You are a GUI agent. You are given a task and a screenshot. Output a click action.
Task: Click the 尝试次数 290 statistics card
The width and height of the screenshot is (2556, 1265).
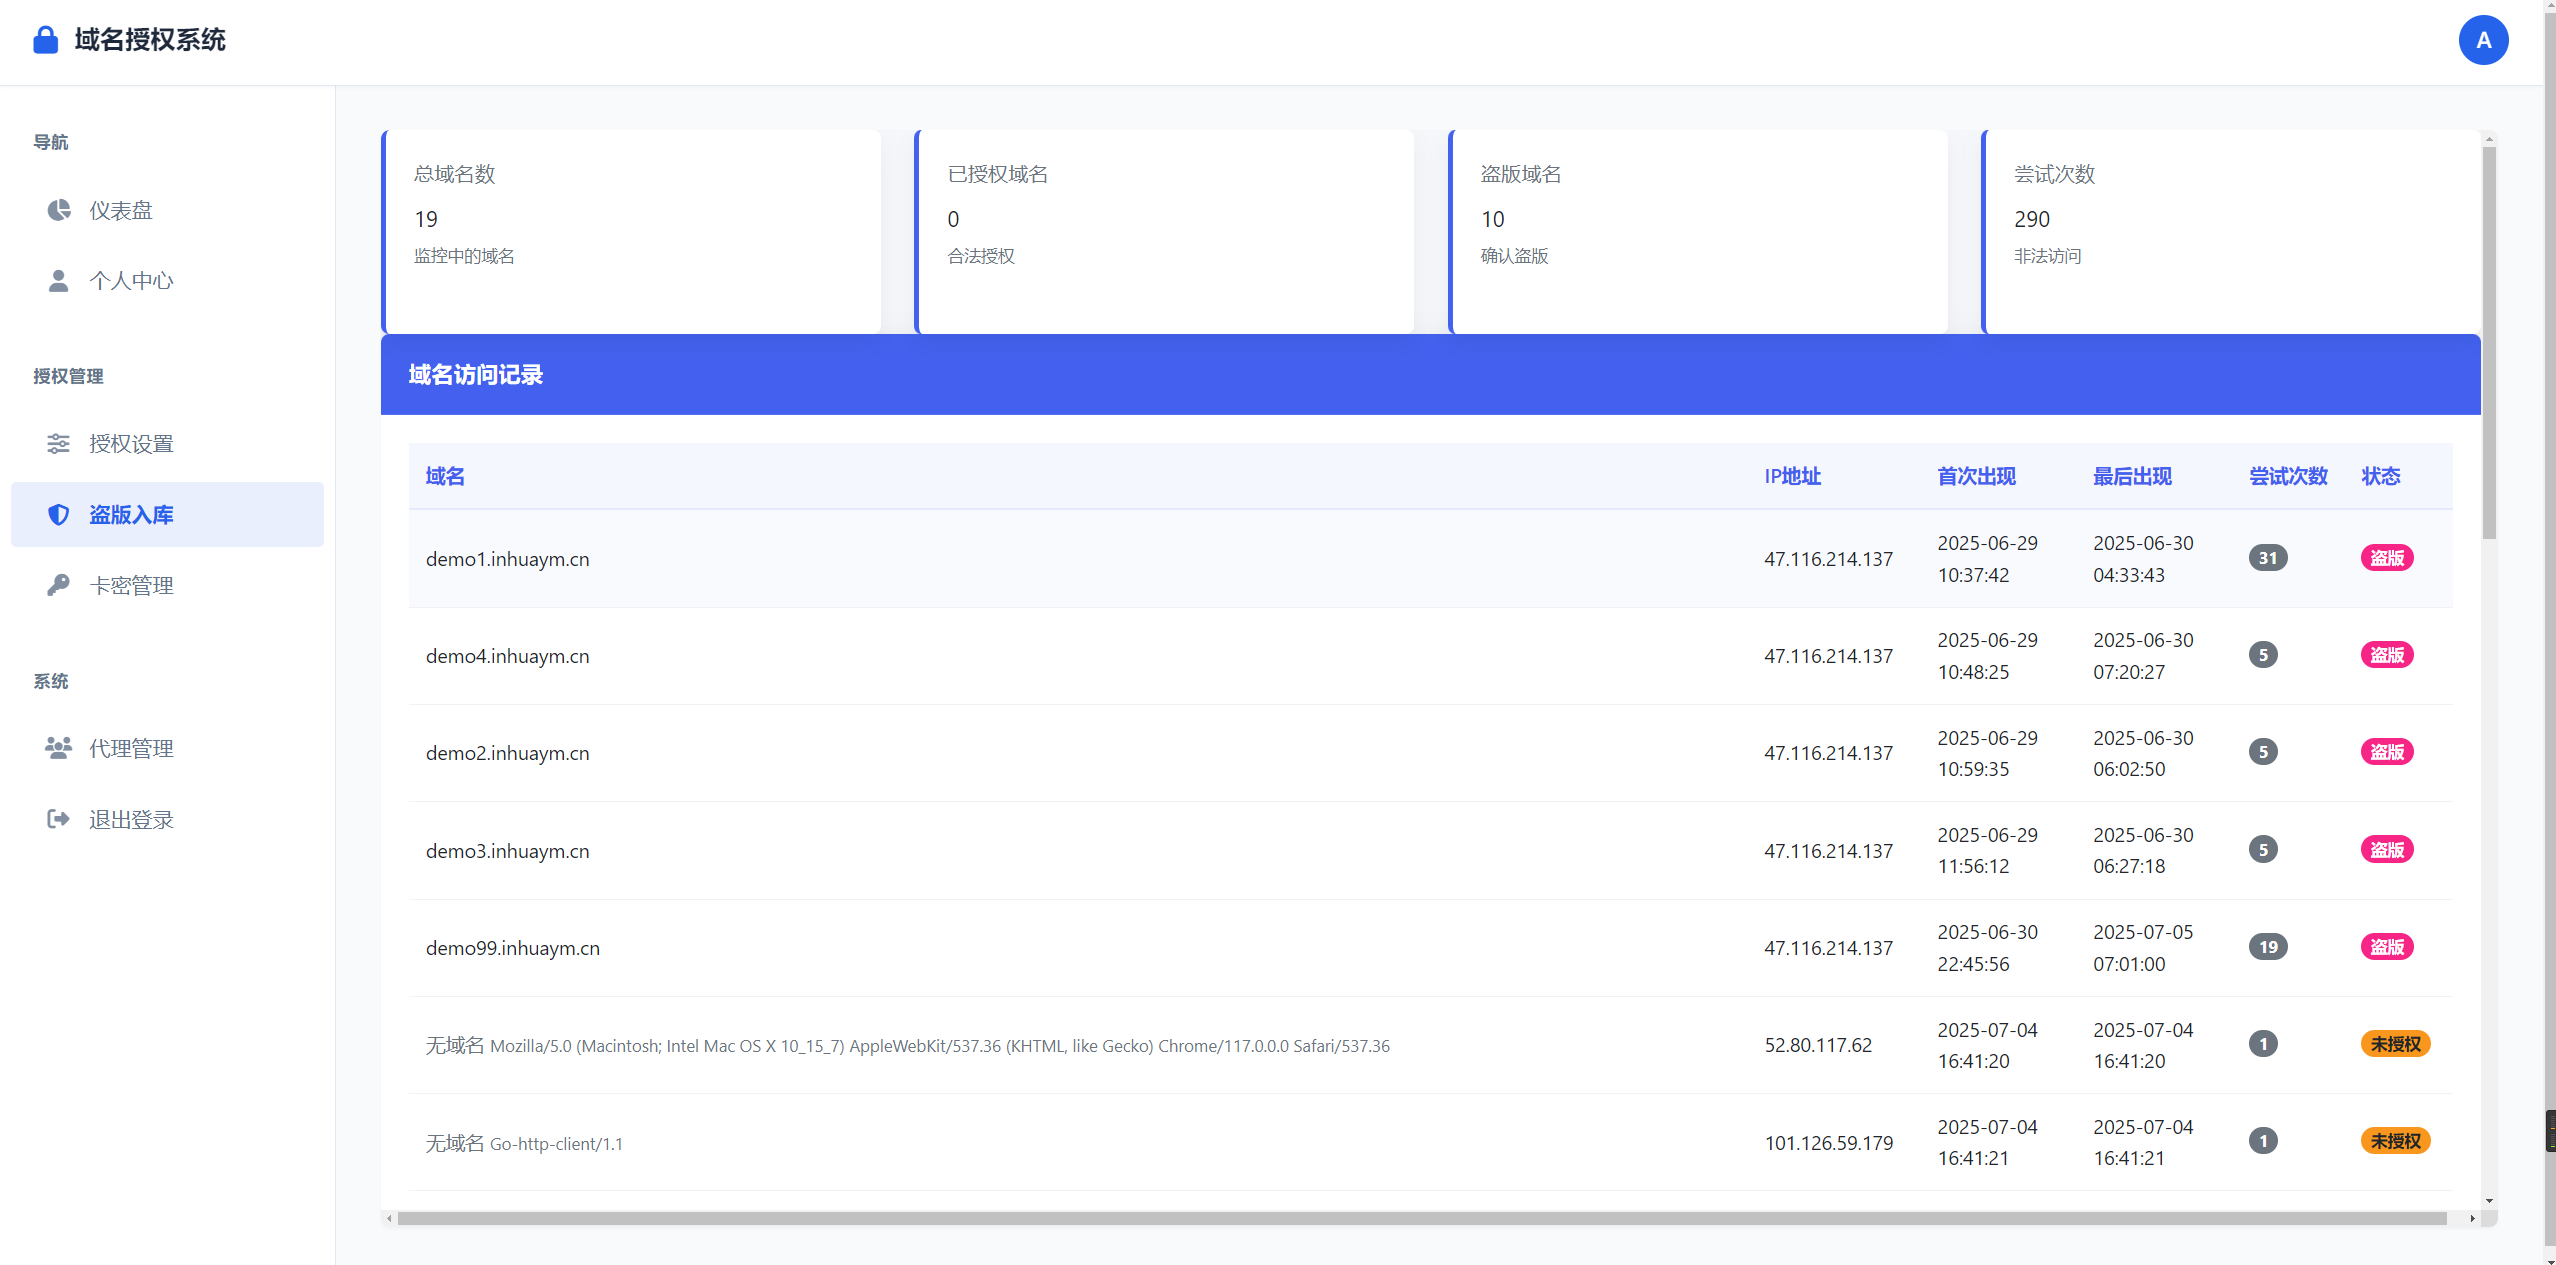pos(2231,231)
